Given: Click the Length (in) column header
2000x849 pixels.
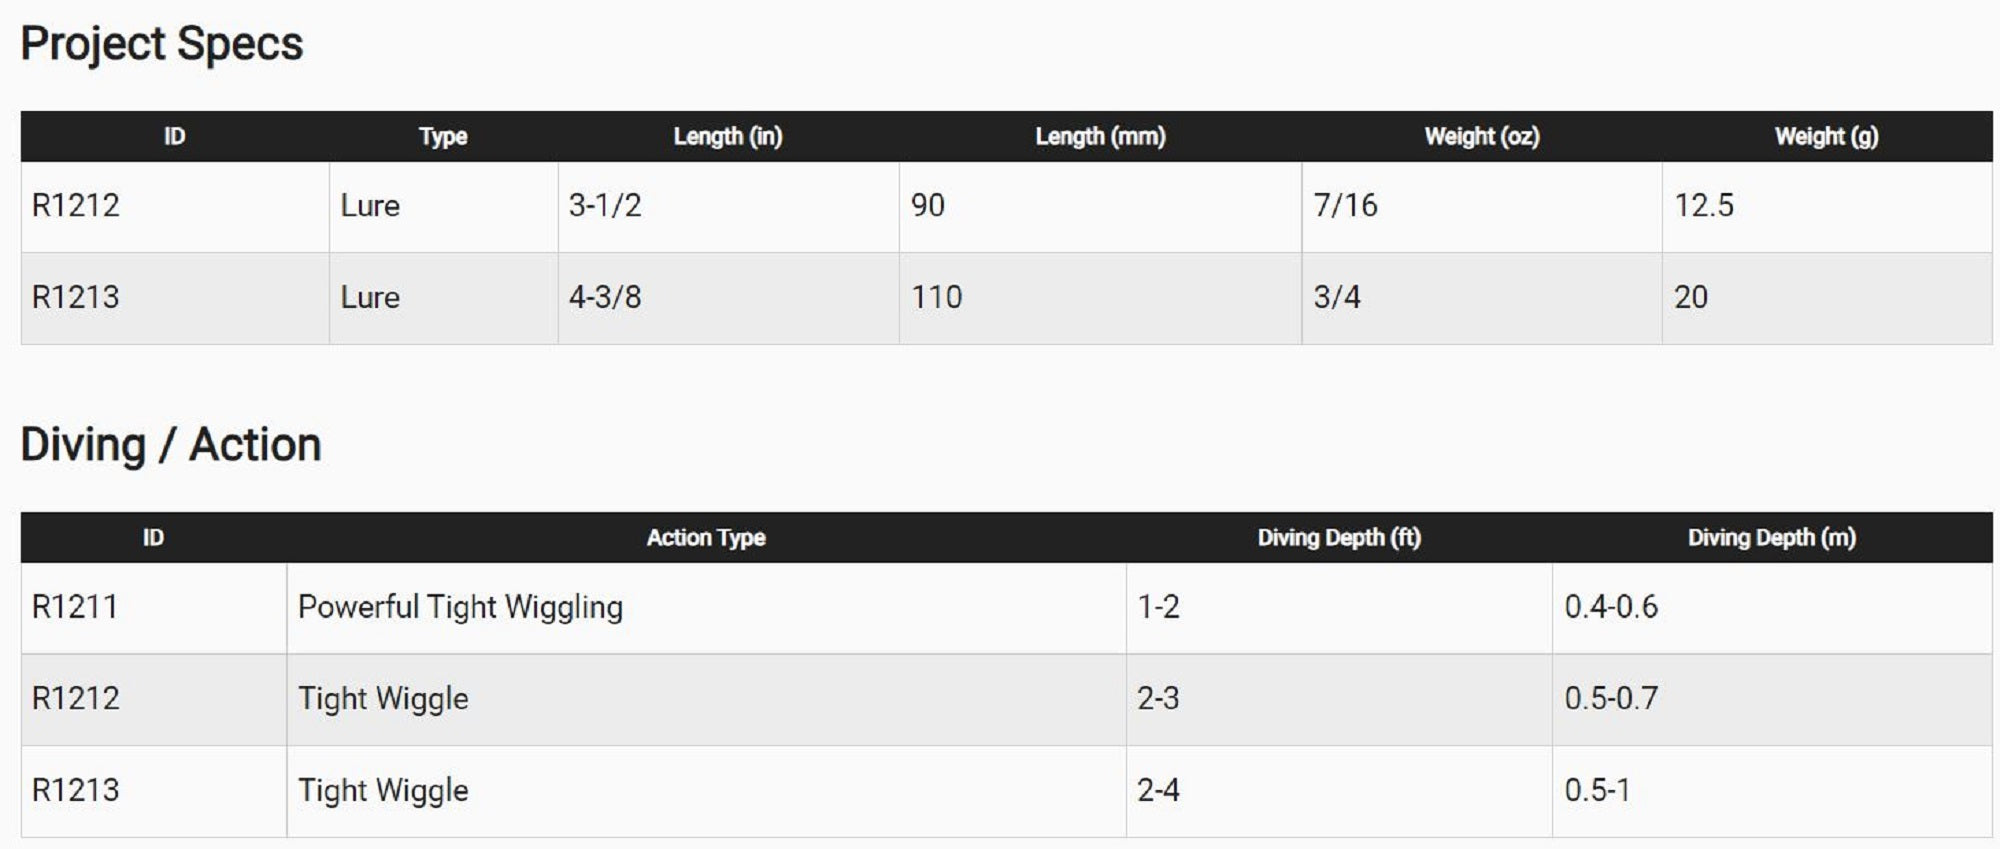Looking at the screenshot, I should 727,136.
